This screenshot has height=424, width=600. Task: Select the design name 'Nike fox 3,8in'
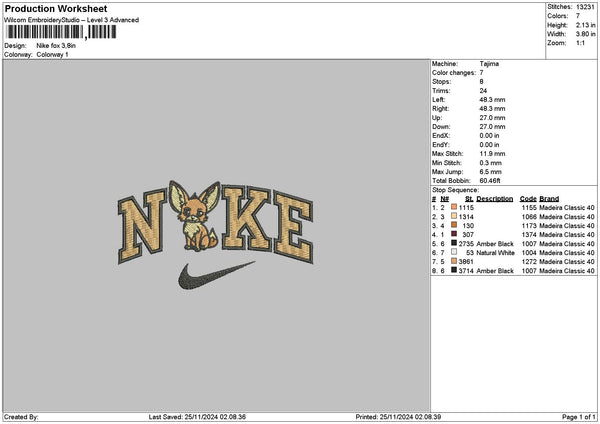tap(56, 46)
